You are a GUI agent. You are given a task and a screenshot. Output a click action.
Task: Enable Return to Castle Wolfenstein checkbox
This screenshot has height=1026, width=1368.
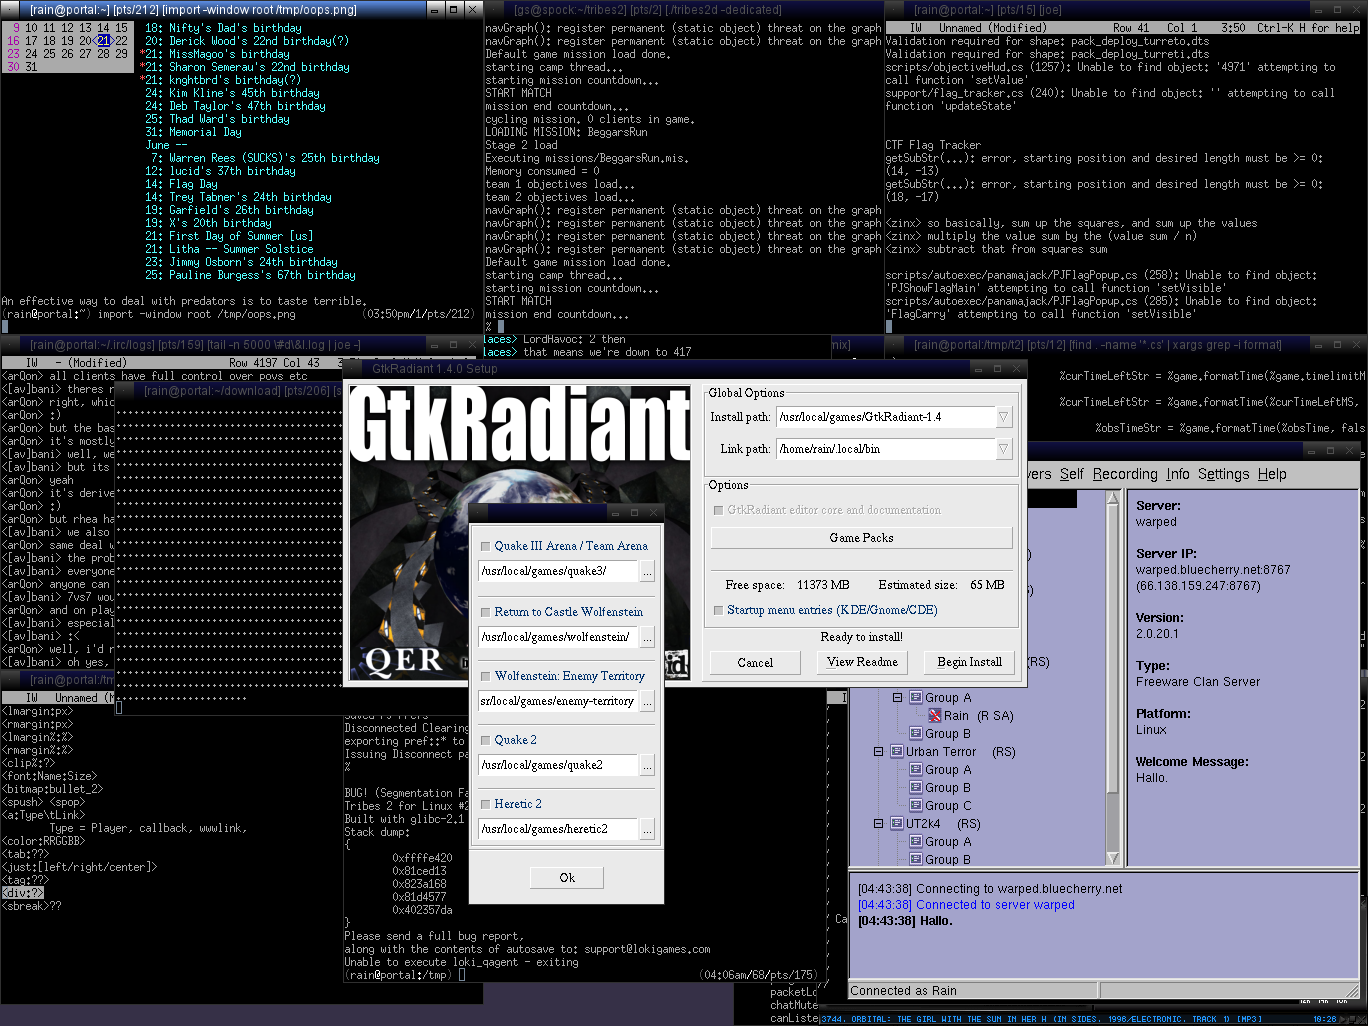[x=486, y=612]
